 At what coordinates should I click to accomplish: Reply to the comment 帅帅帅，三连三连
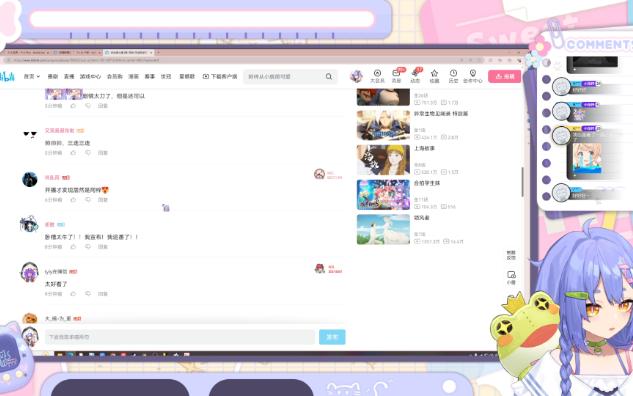tap(103, 153)
